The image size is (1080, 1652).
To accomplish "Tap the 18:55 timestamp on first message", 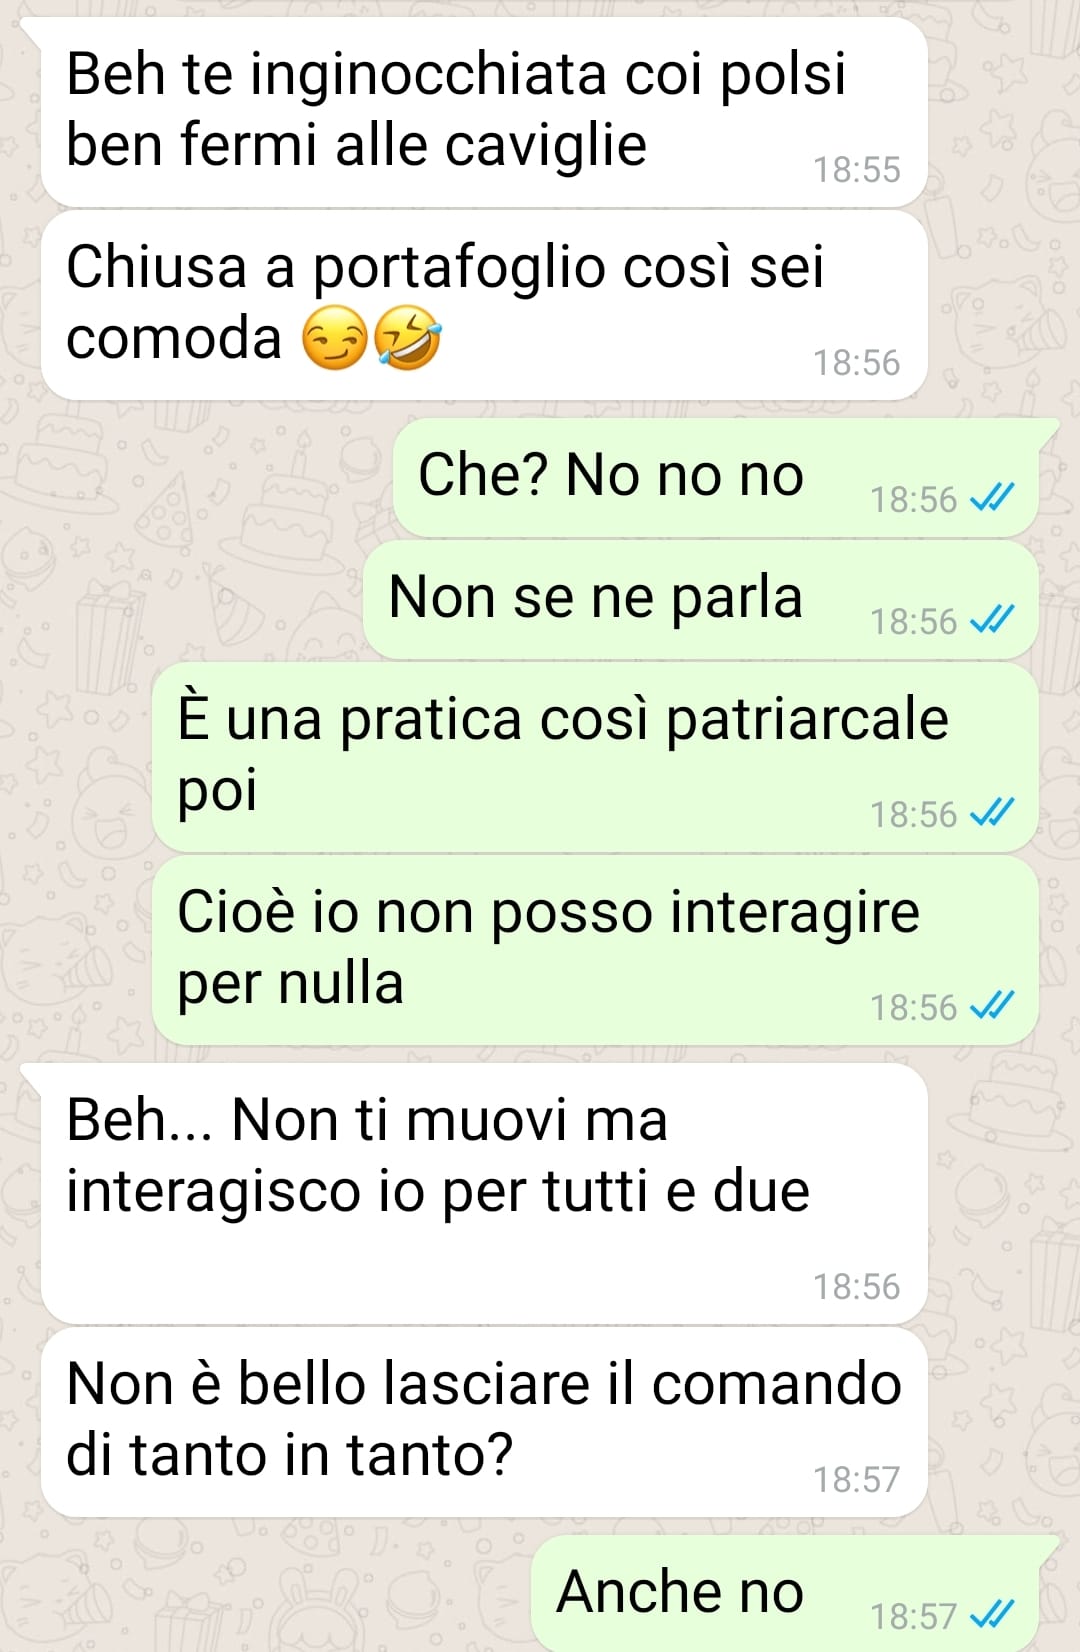I will pyautogui.click(x=856, y=170).
